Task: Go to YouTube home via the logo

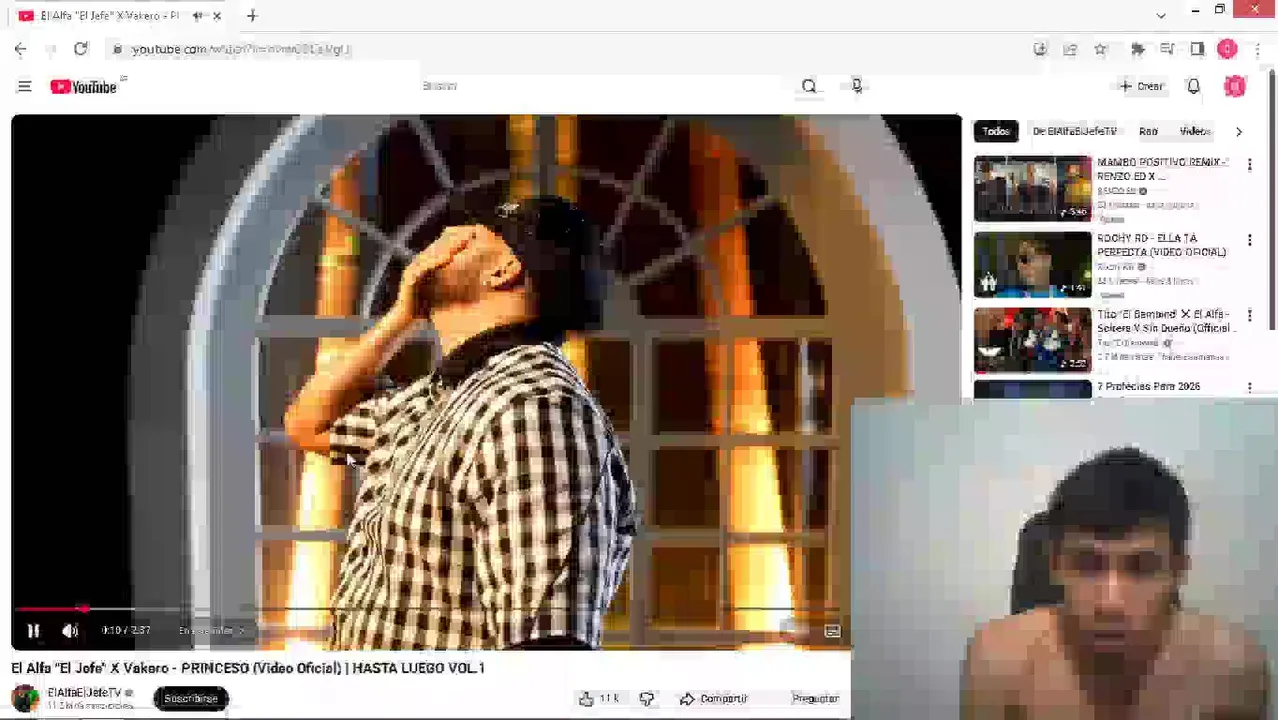Action: (84, 87)
